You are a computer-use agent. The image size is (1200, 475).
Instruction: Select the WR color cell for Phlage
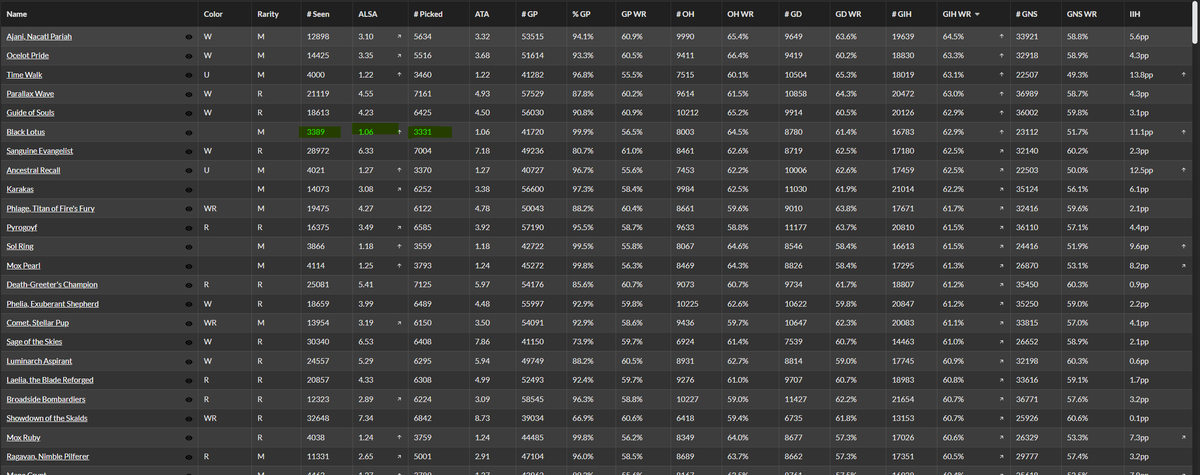click(x=209, y=208)
